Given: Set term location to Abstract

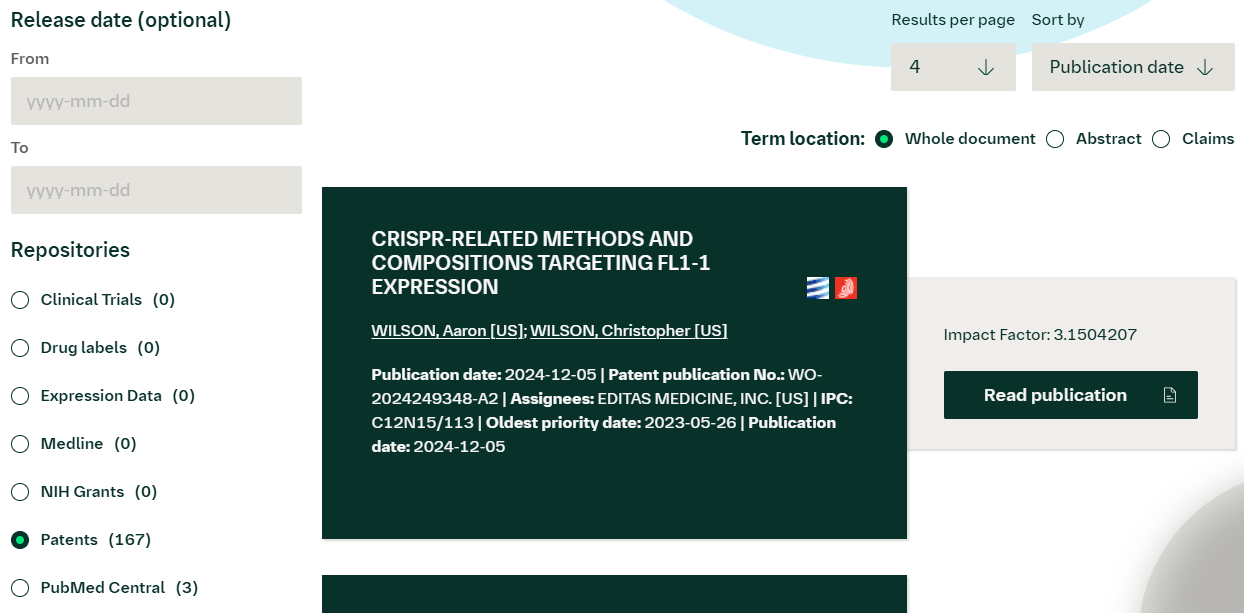Looking at the screenshot, I should [x=1055, y=139].
